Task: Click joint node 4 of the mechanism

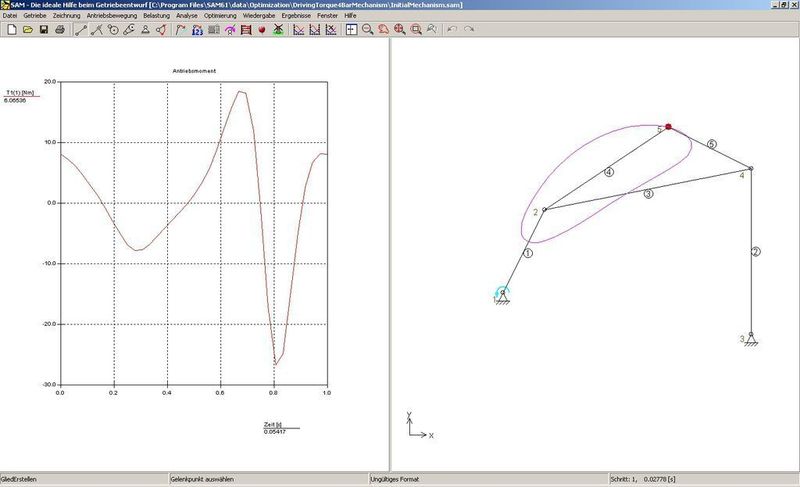Action: pyautogui.click(x=751, y=168)
